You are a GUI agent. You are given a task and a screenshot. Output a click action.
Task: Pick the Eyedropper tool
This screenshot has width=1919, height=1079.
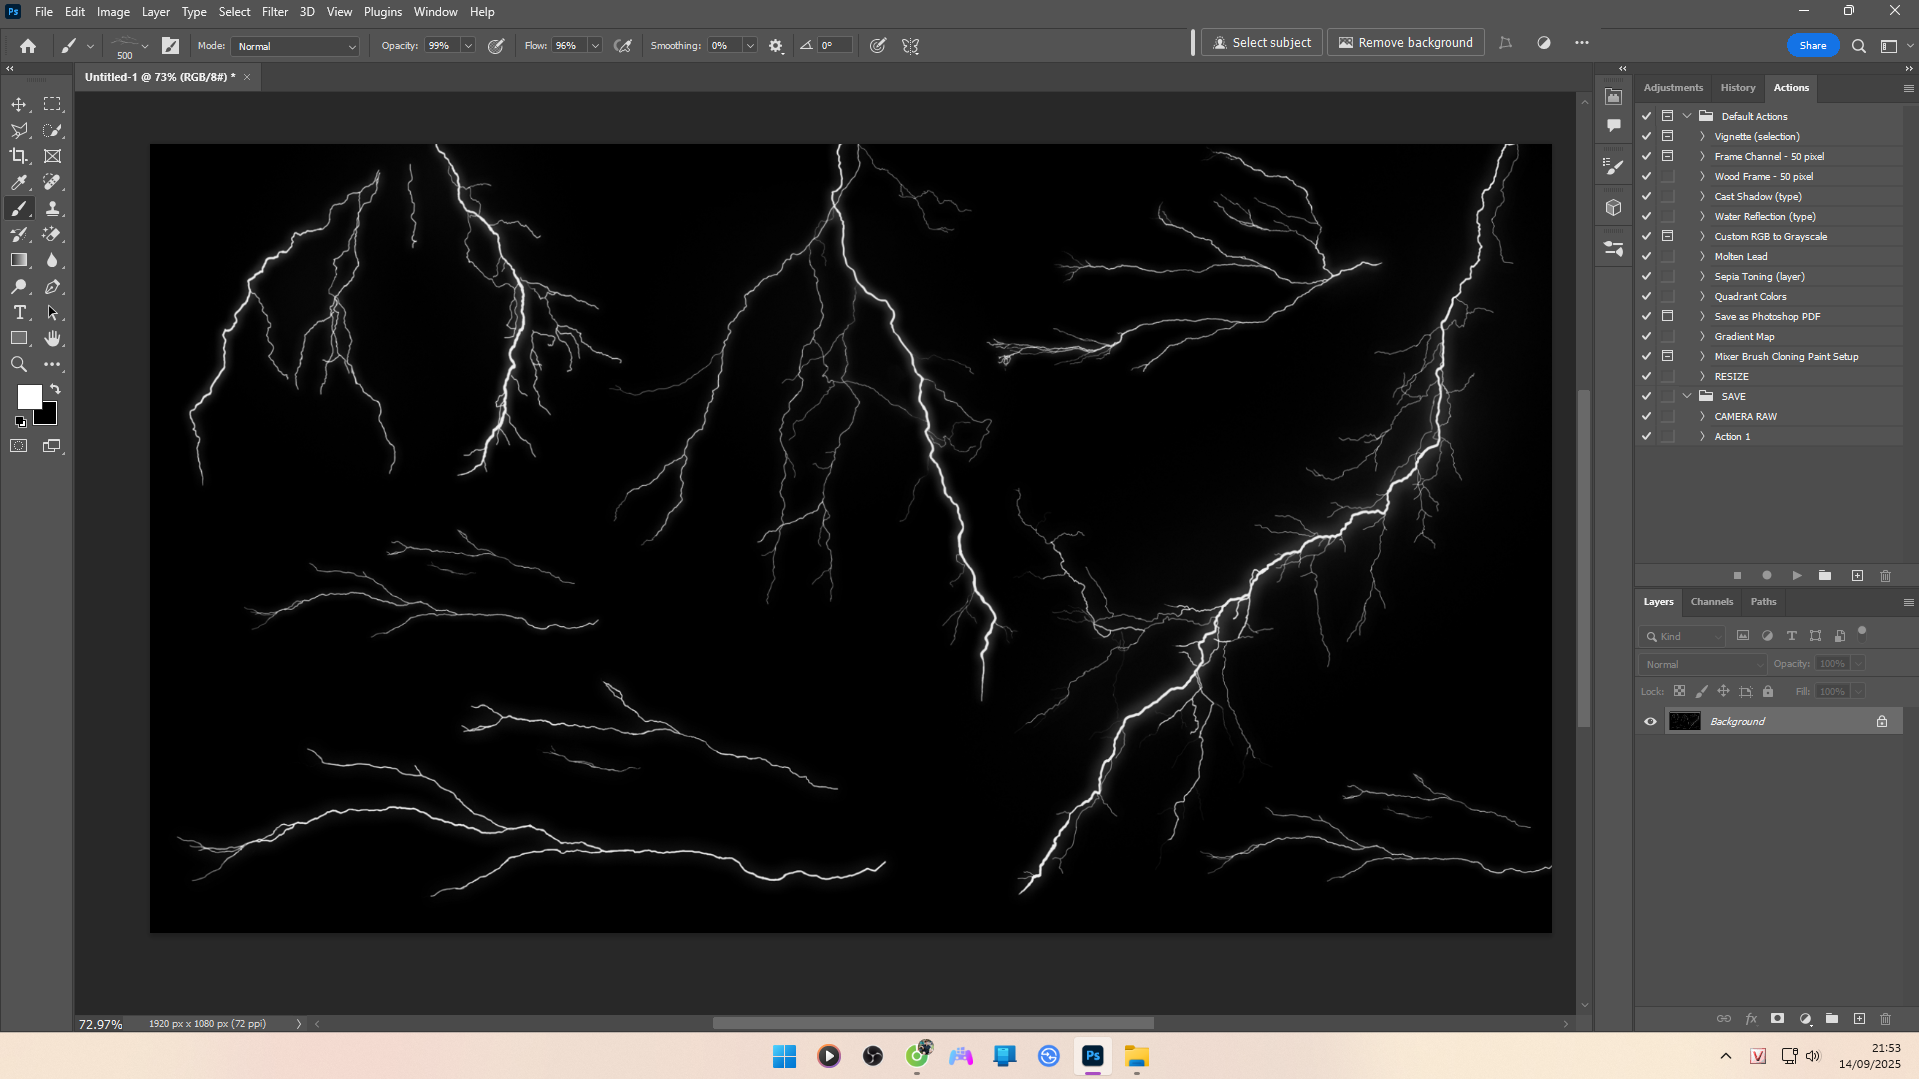[19, 182]
